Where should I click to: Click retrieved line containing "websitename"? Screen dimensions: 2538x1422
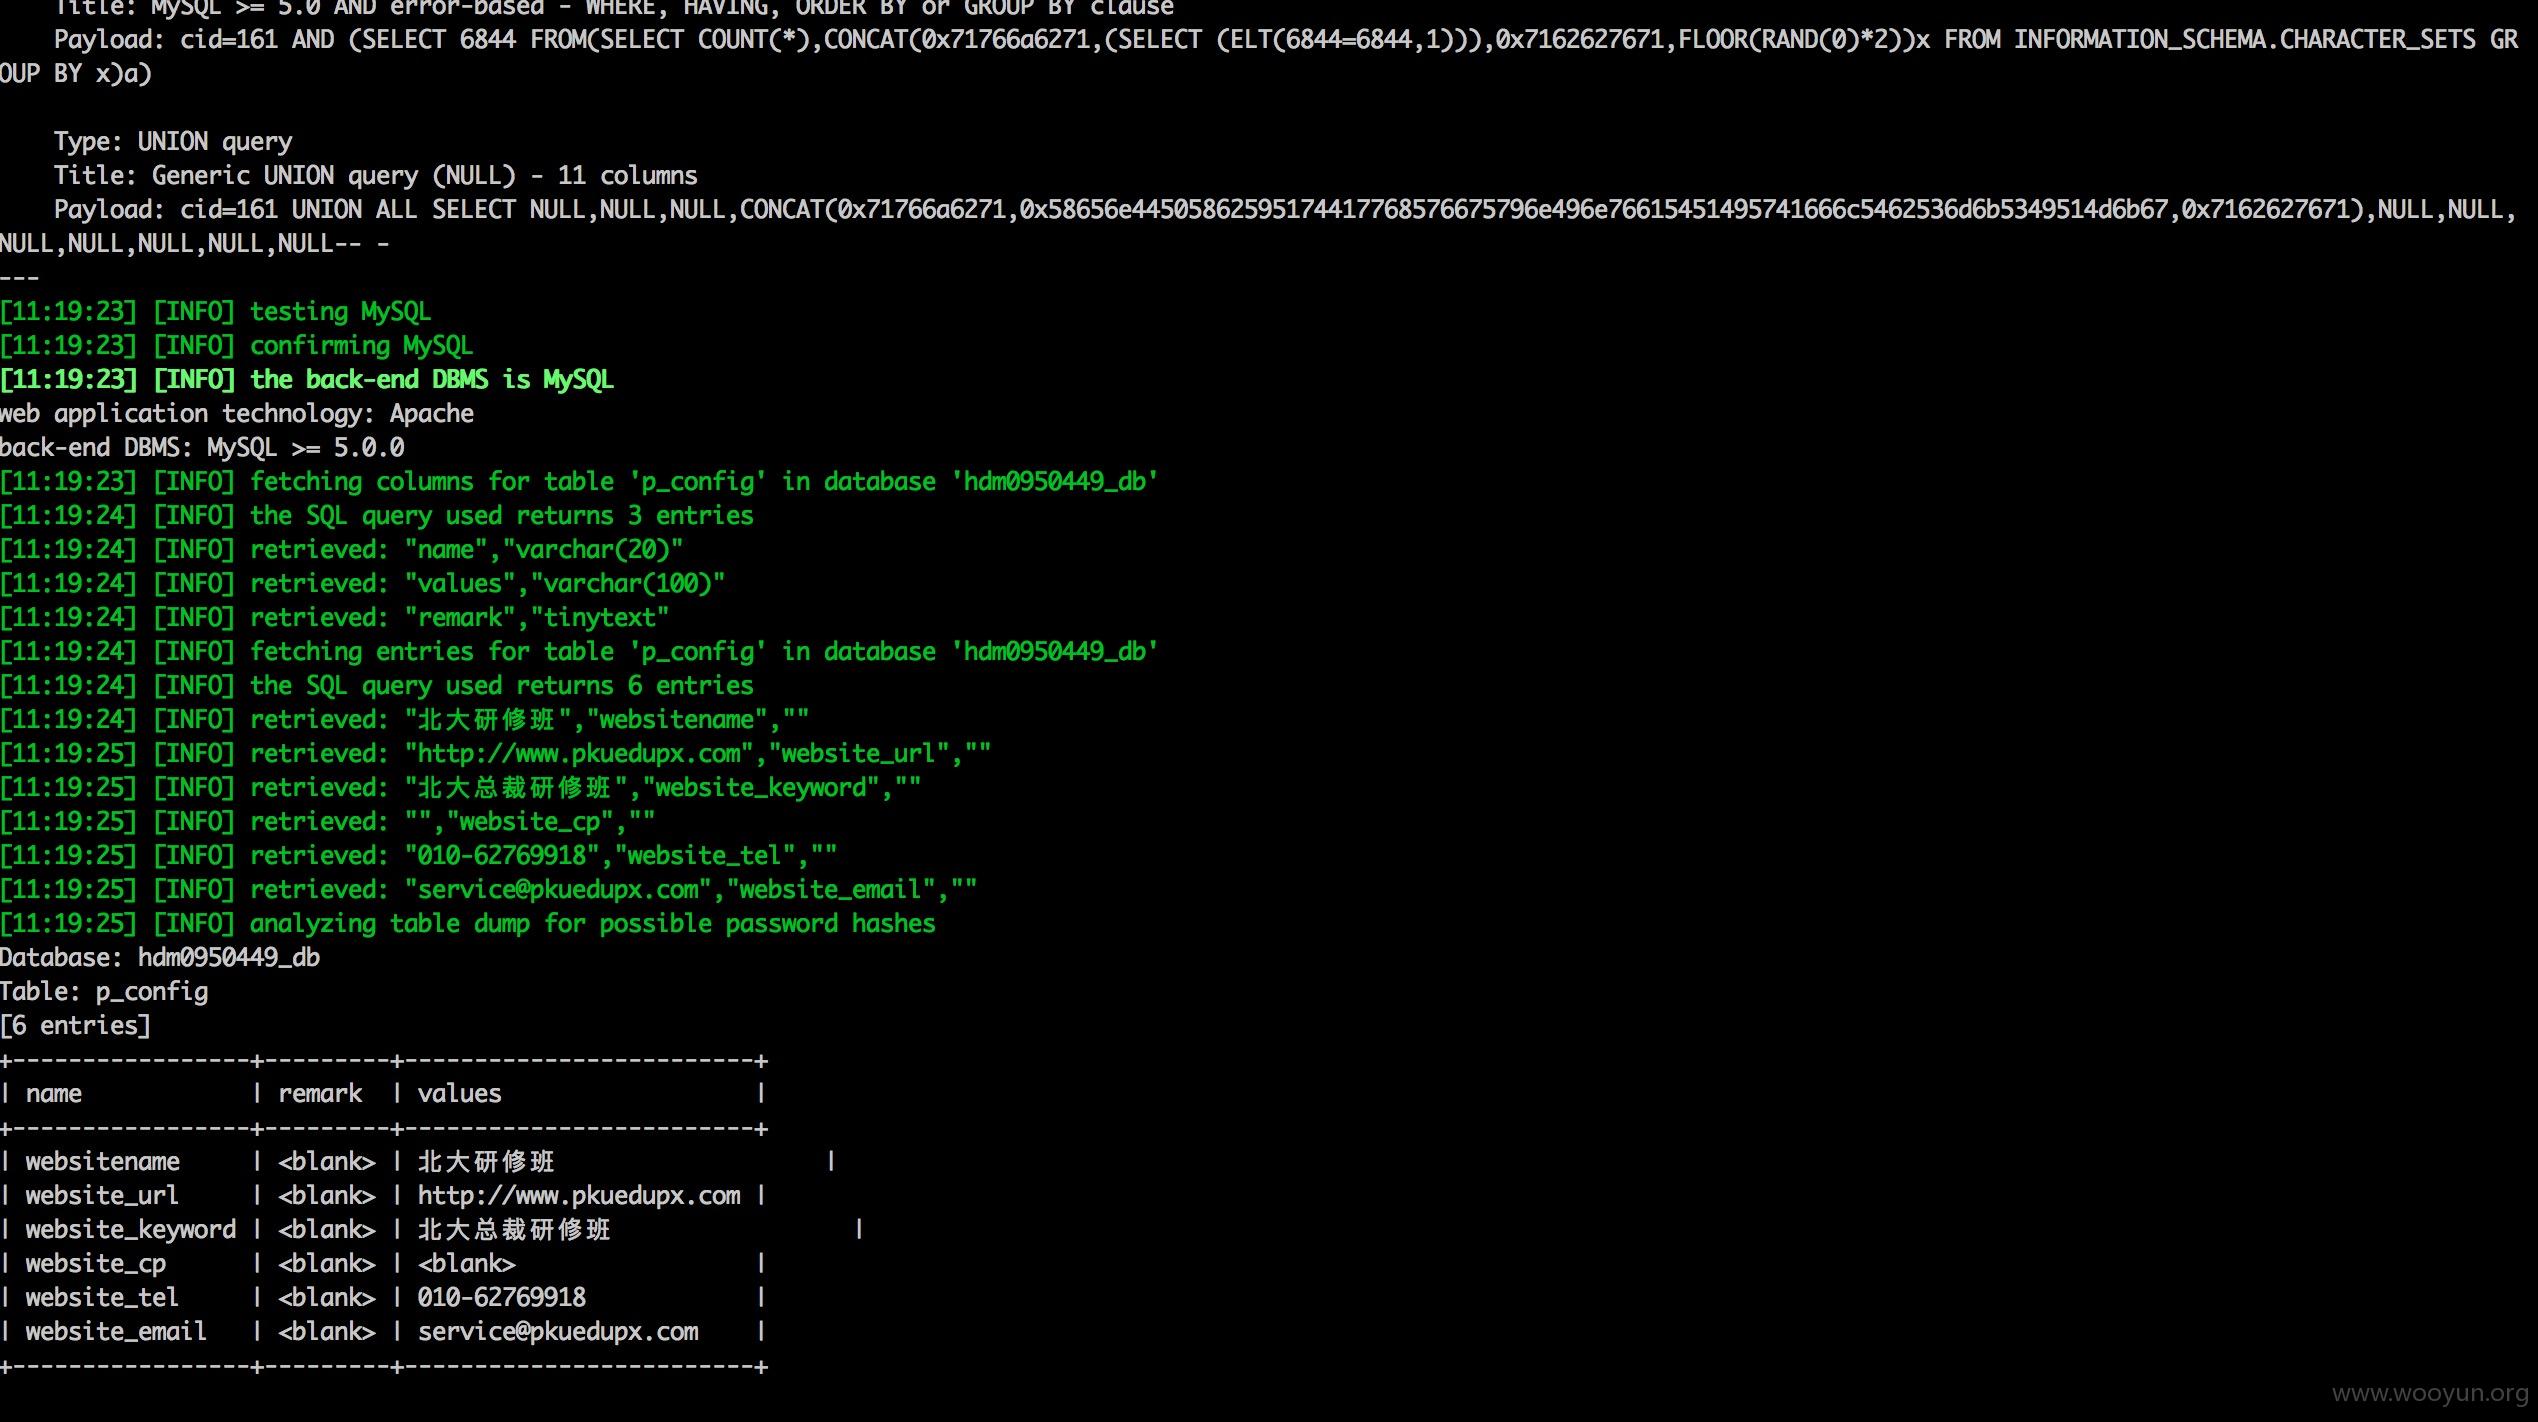(x=405, y=720)
